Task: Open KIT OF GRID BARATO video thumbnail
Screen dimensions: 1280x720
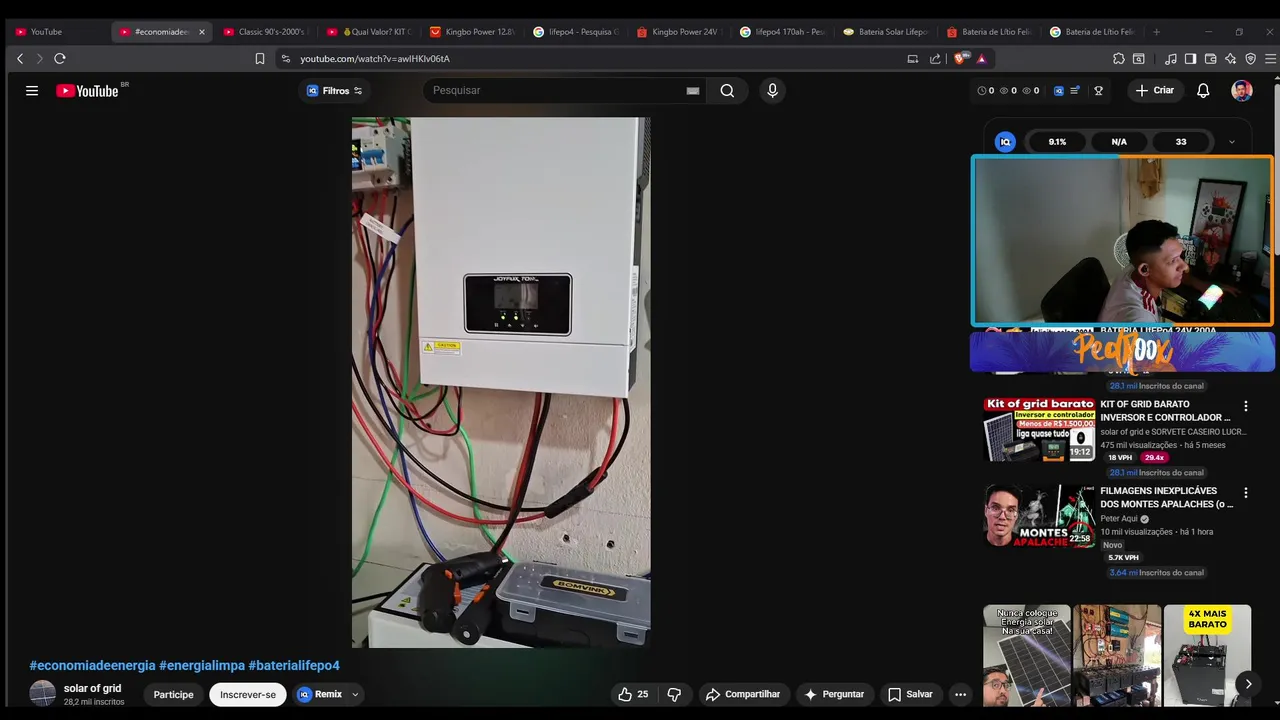Action: 1039,429
